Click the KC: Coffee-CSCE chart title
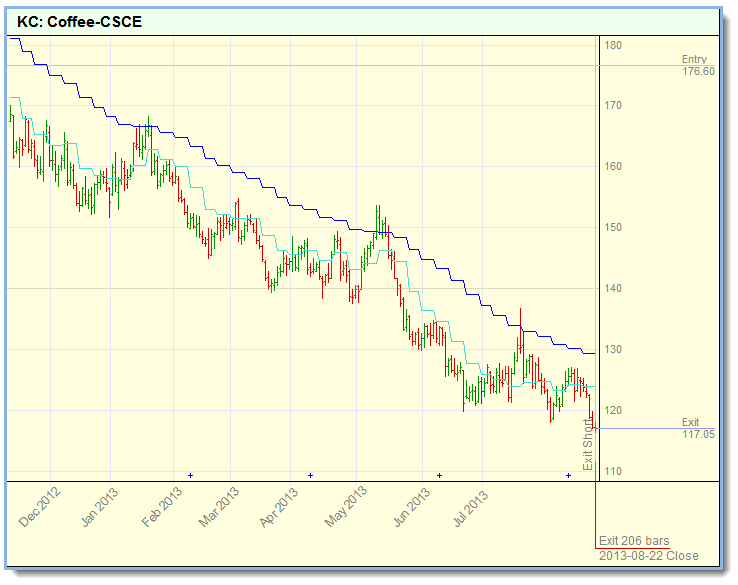 pos(79,21)
